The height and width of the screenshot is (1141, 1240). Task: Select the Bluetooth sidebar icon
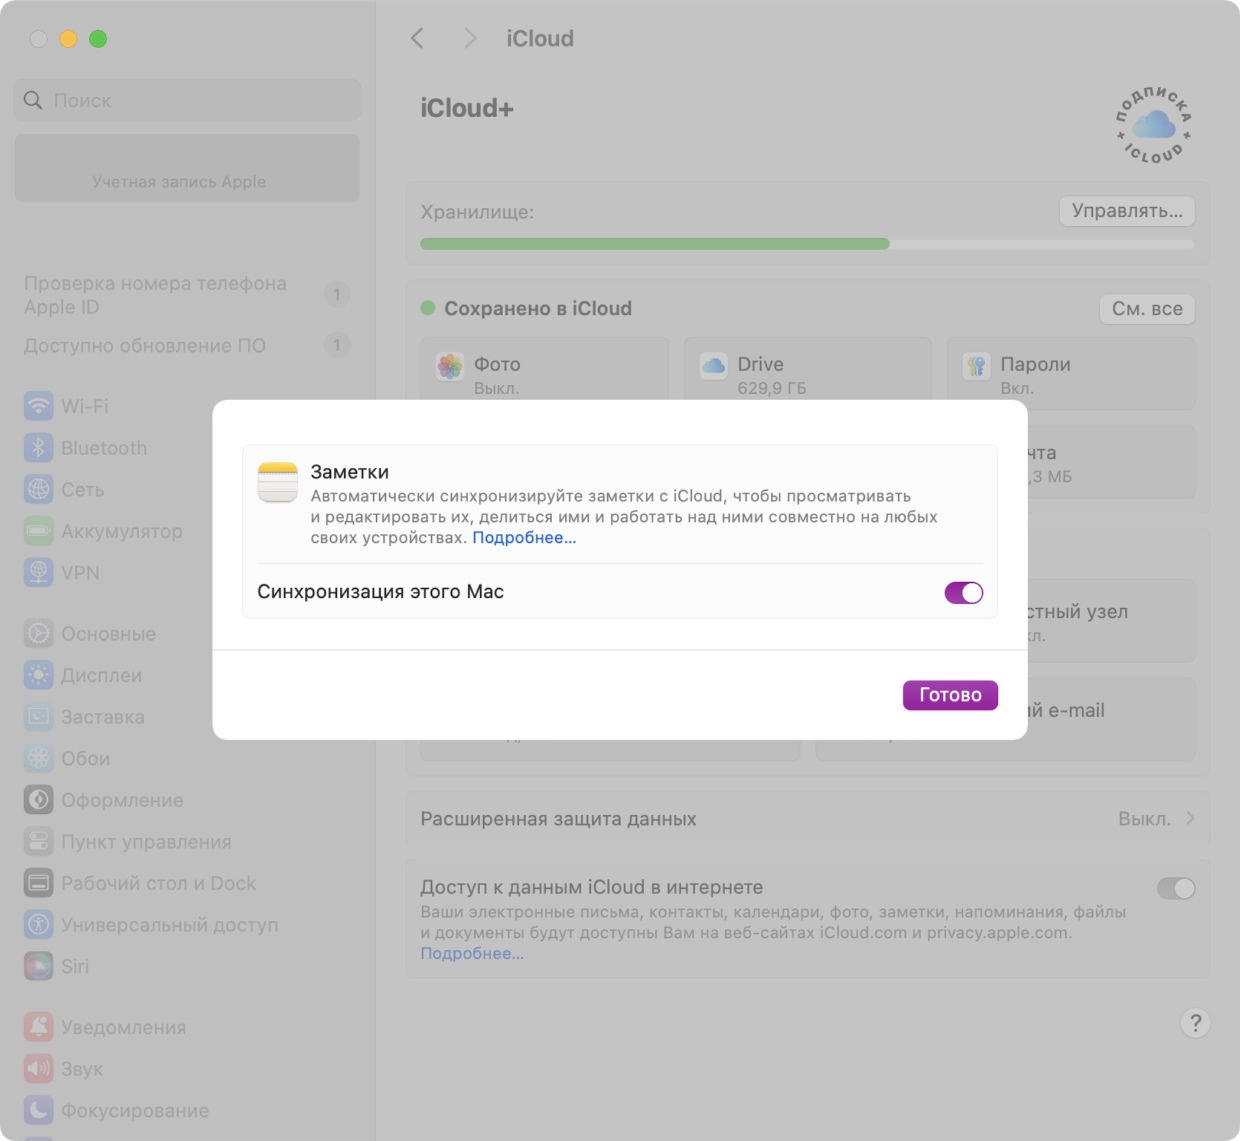(38, 448)
